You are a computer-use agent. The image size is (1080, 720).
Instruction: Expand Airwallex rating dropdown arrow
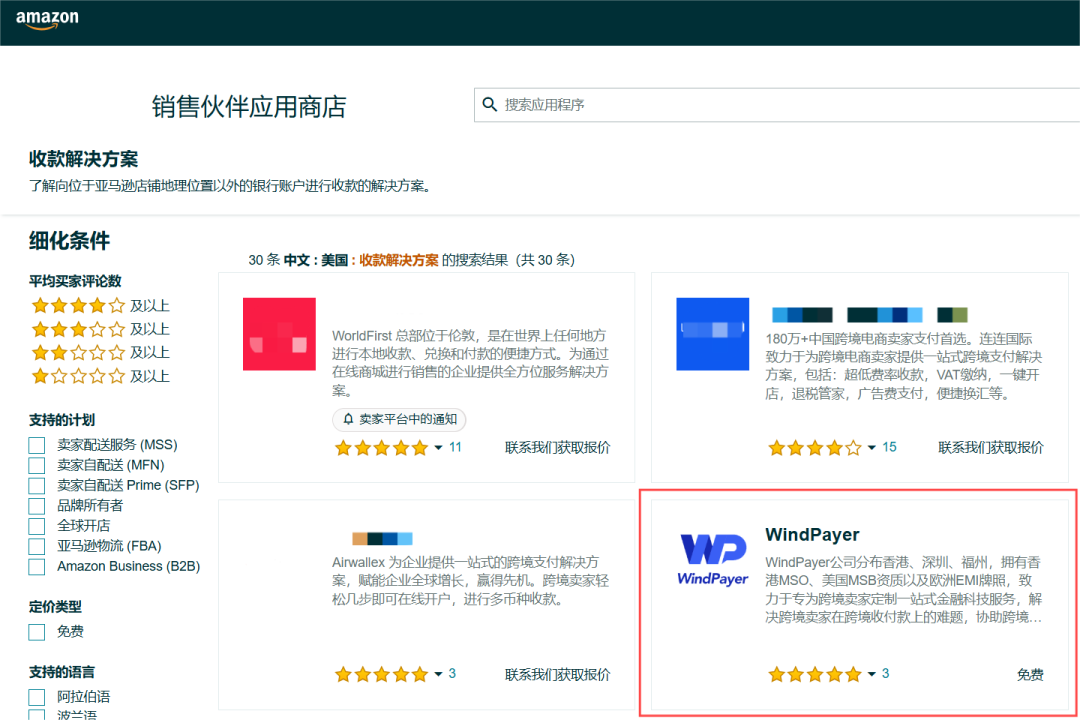438,674
